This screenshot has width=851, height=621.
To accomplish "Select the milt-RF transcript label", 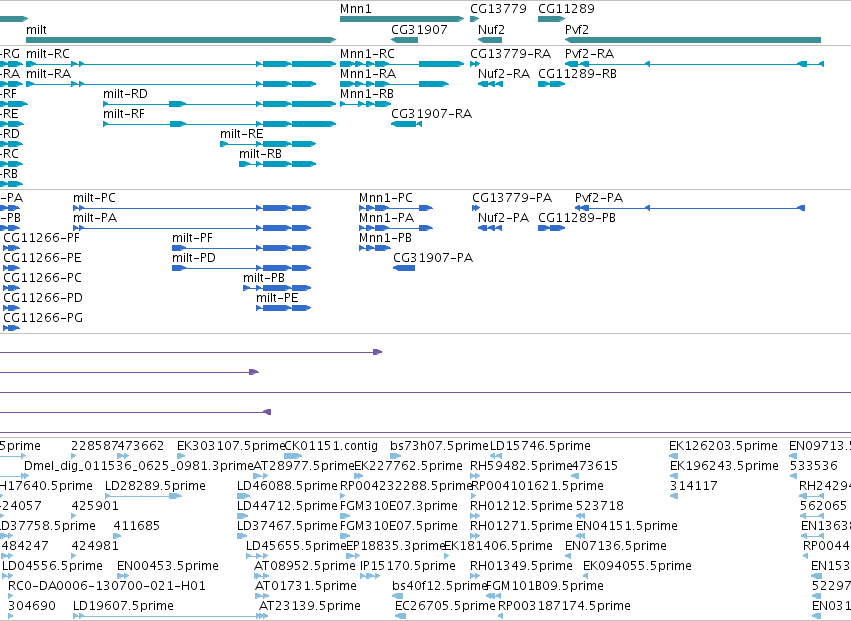I will coord(124,114).
